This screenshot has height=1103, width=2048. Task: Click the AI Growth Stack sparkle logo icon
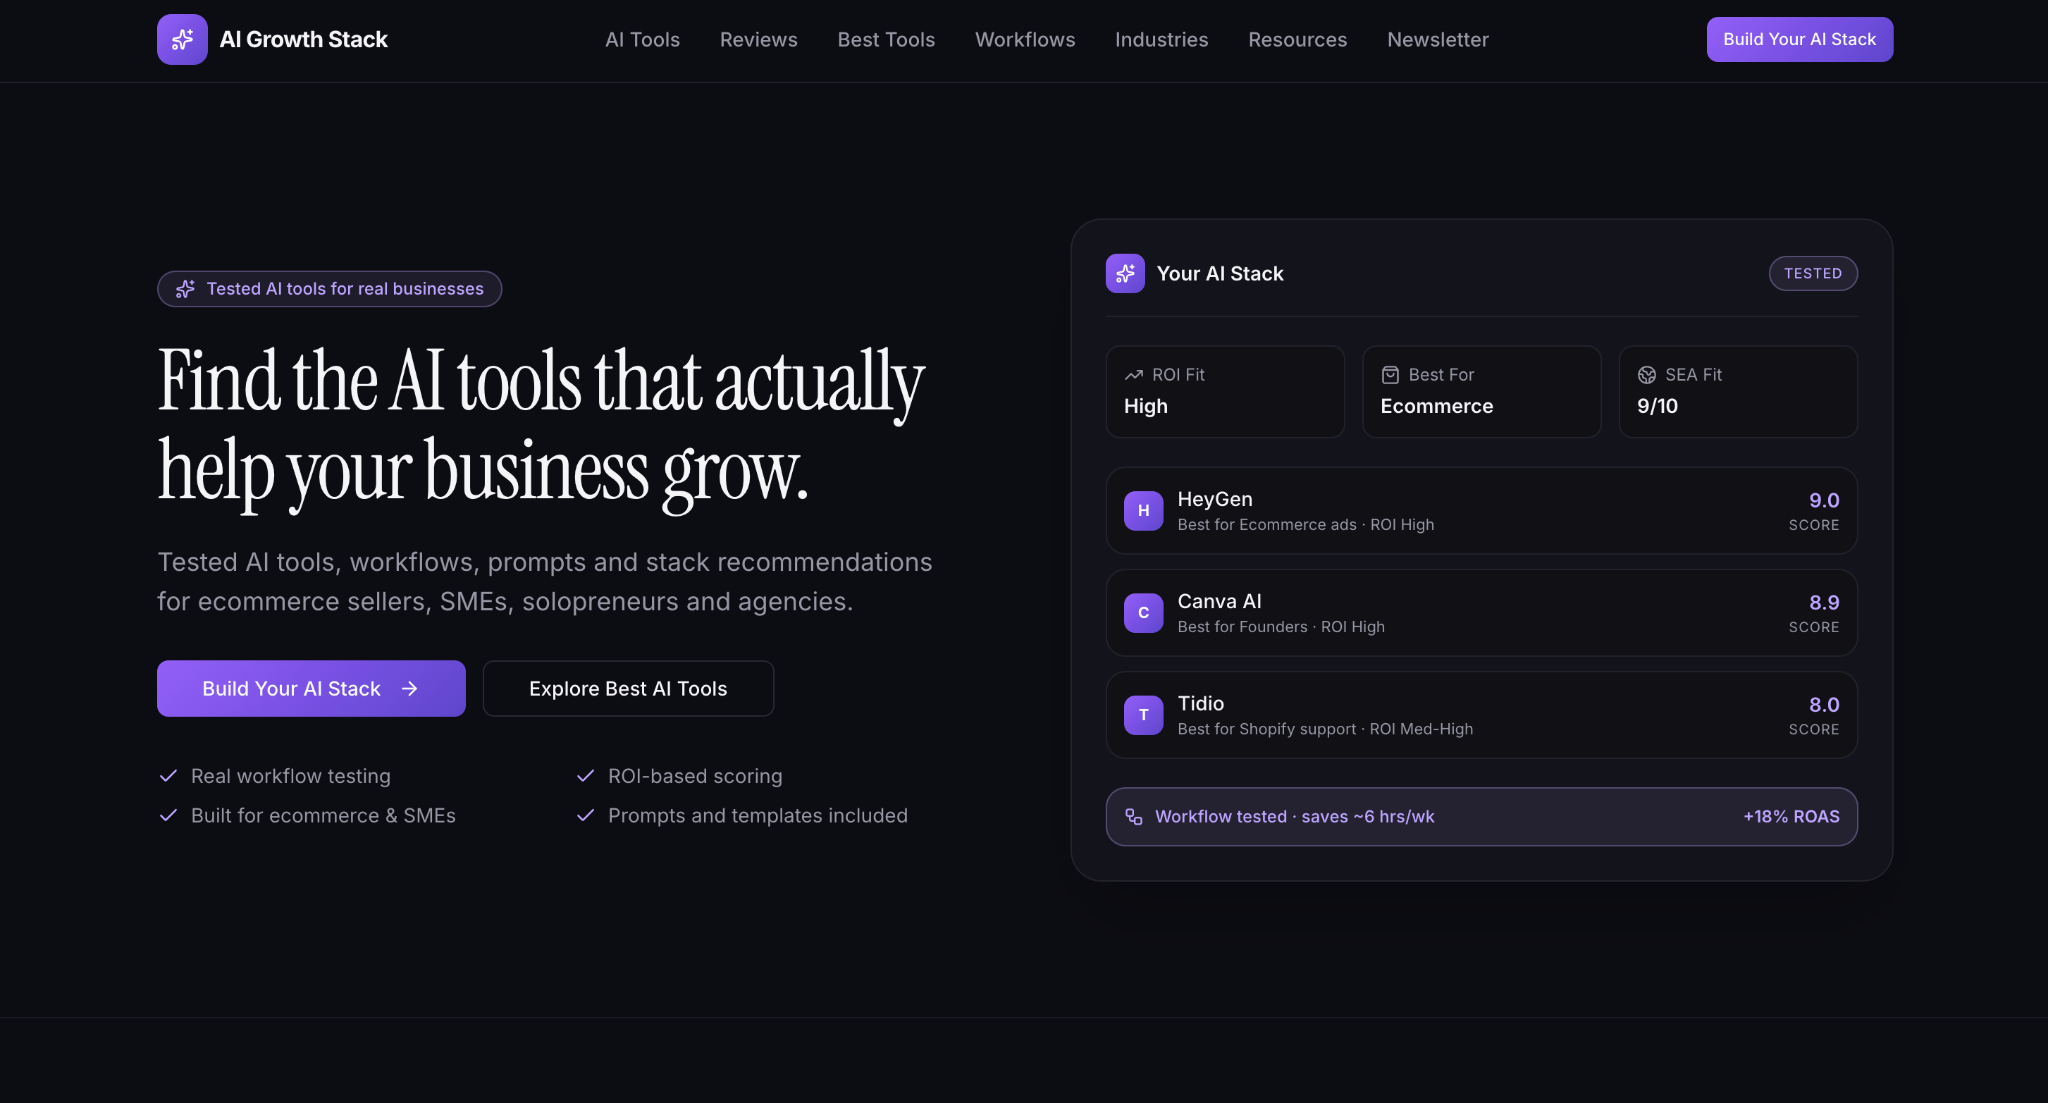(182, 39)
